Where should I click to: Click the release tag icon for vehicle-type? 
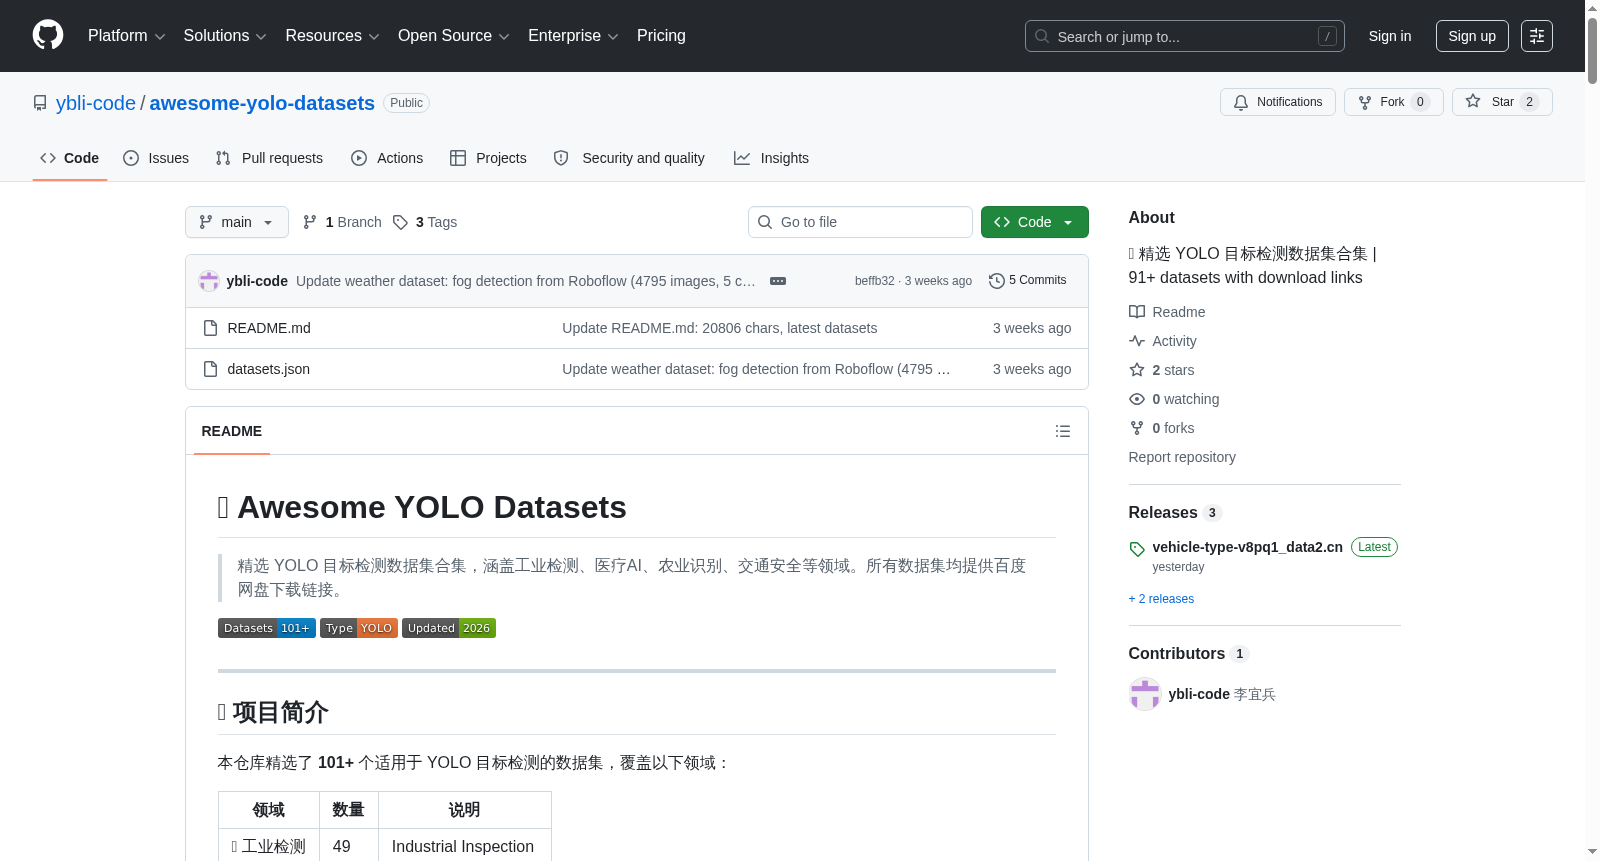(x=1137, y=548)
